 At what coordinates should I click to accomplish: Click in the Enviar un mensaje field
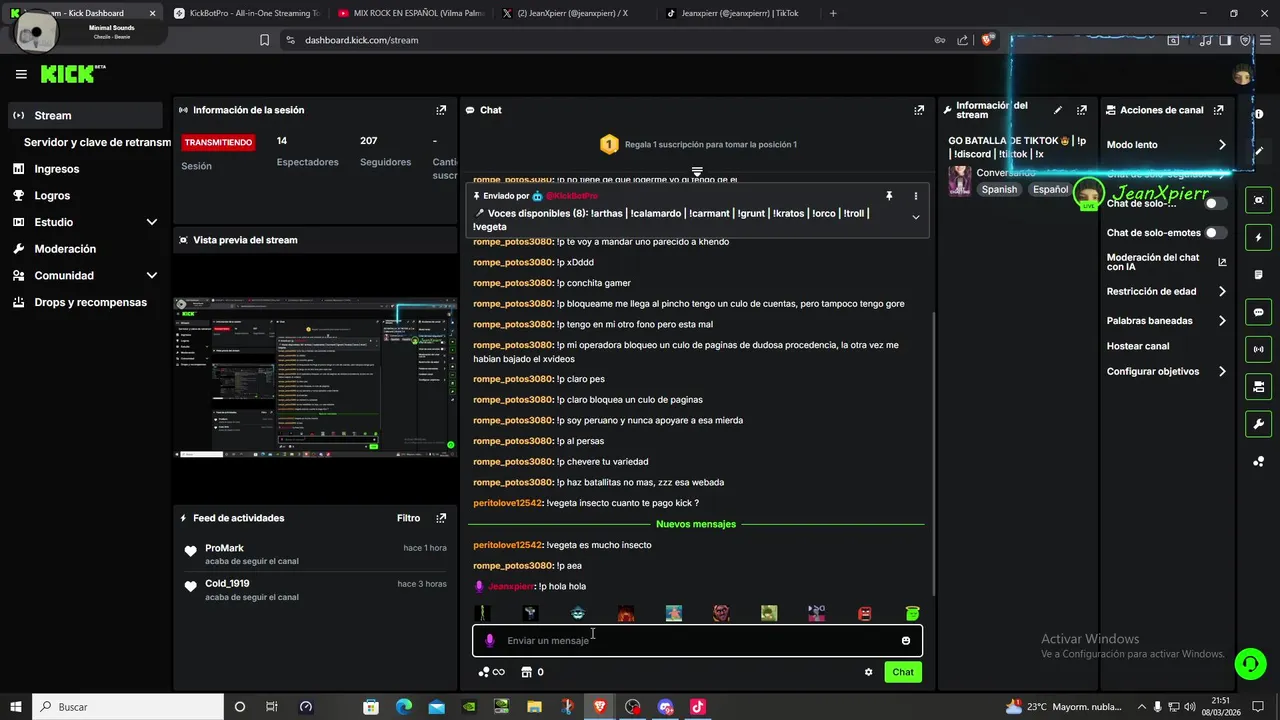click(x=697, y=641)
